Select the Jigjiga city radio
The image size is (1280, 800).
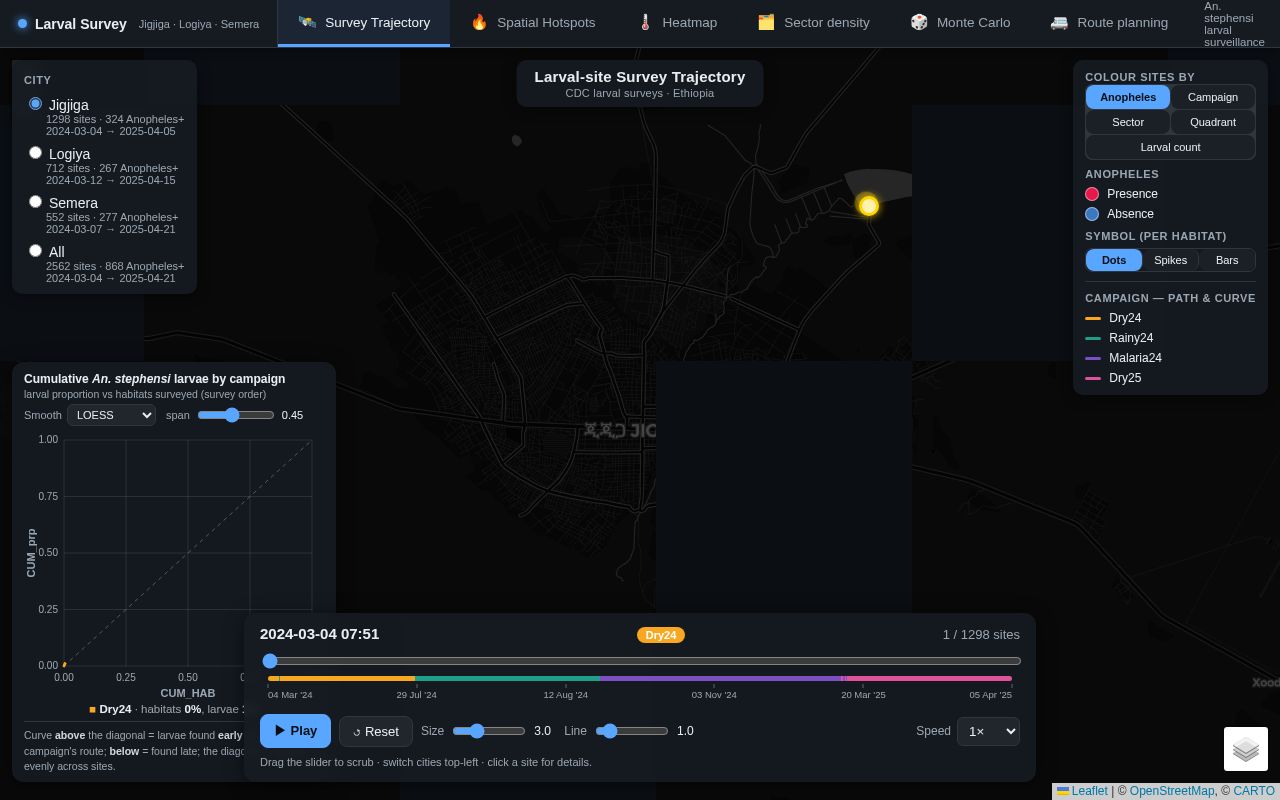(x=35, y=103)
